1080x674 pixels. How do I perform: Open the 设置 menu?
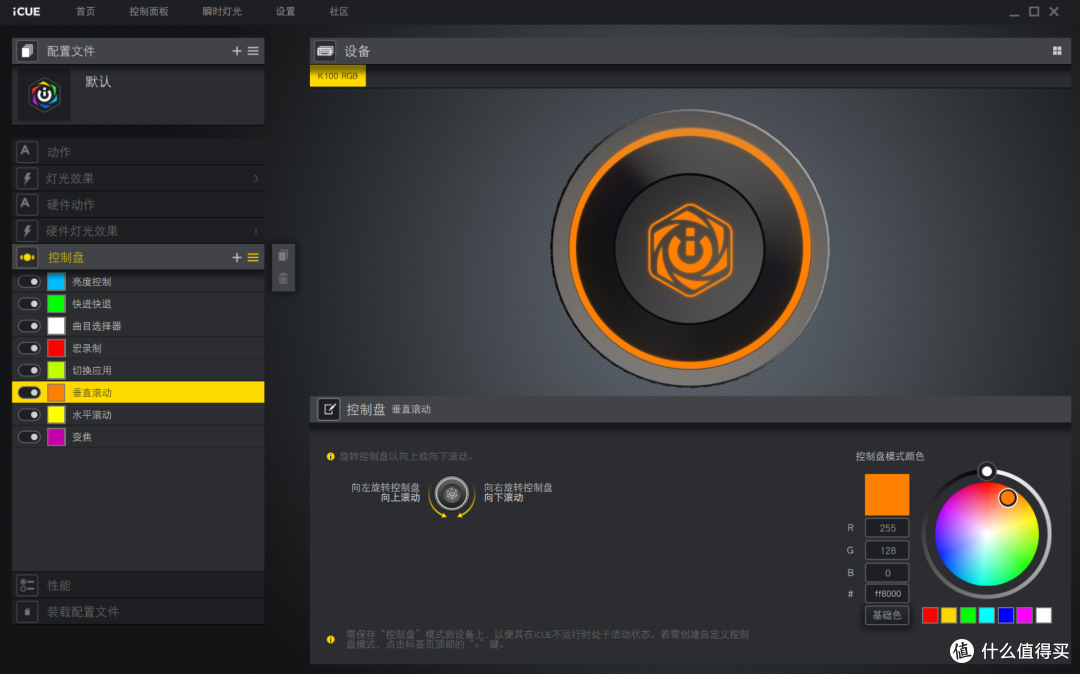[x=285, y=12]
